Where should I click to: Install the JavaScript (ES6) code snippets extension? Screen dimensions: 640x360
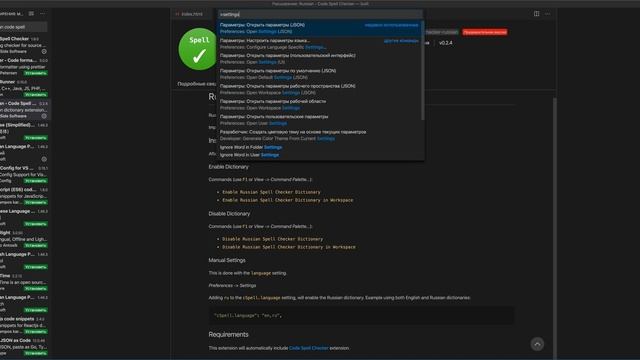(x=36, y=202)
